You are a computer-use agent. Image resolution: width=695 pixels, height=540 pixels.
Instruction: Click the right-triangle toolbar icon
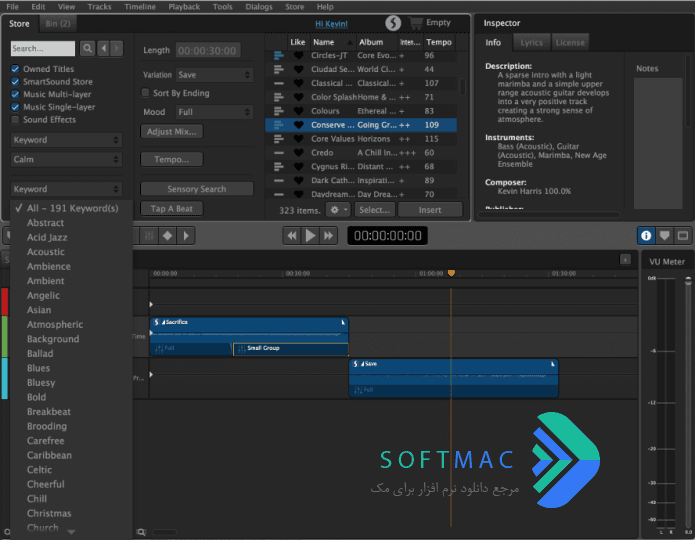point(186,235)
